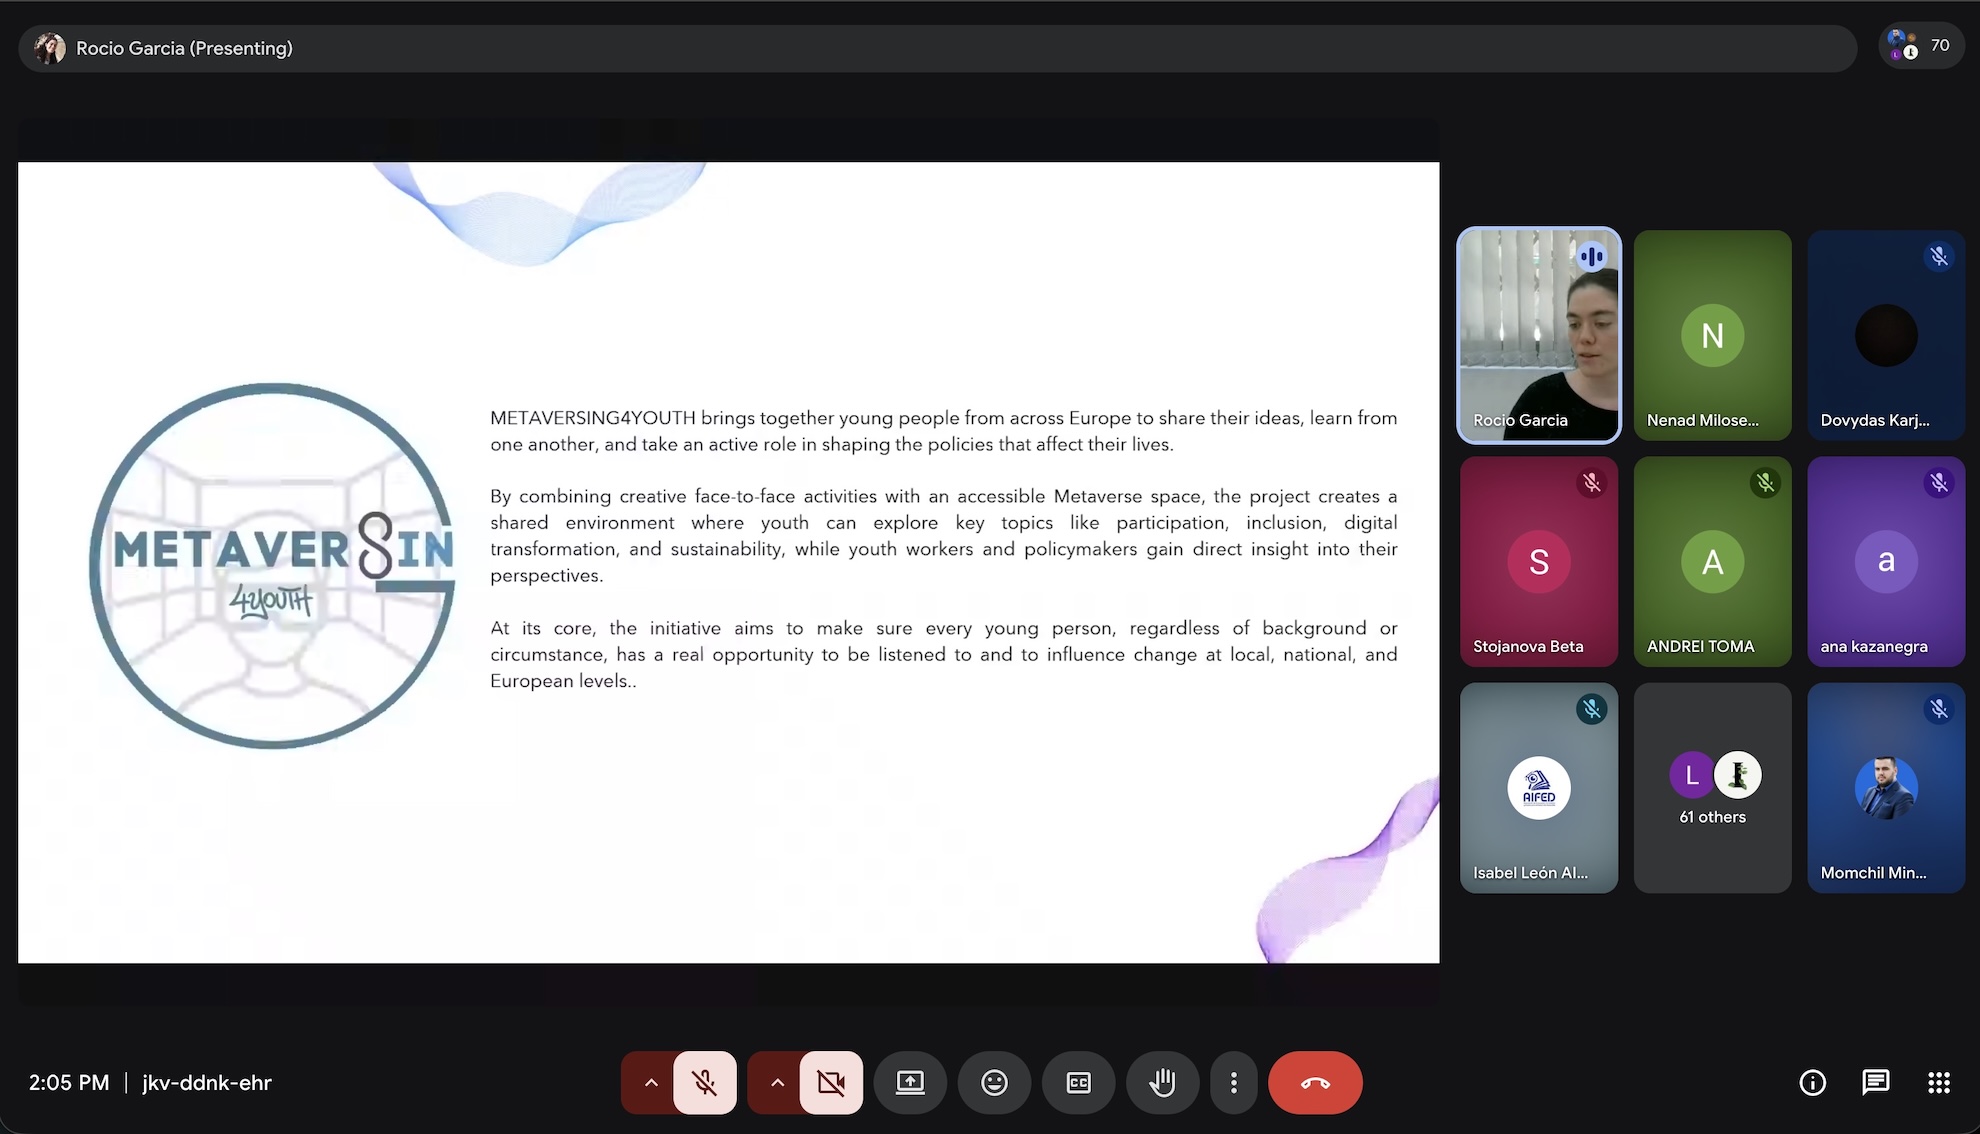
Task: Click the AIFED logo avatar
Action: pos(1539,788)
